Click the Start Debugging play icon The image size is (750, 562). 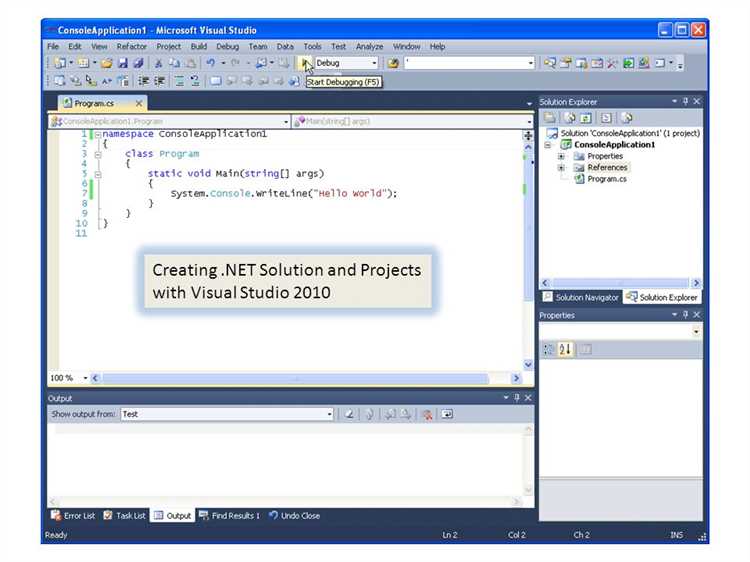tap(304, 63)
